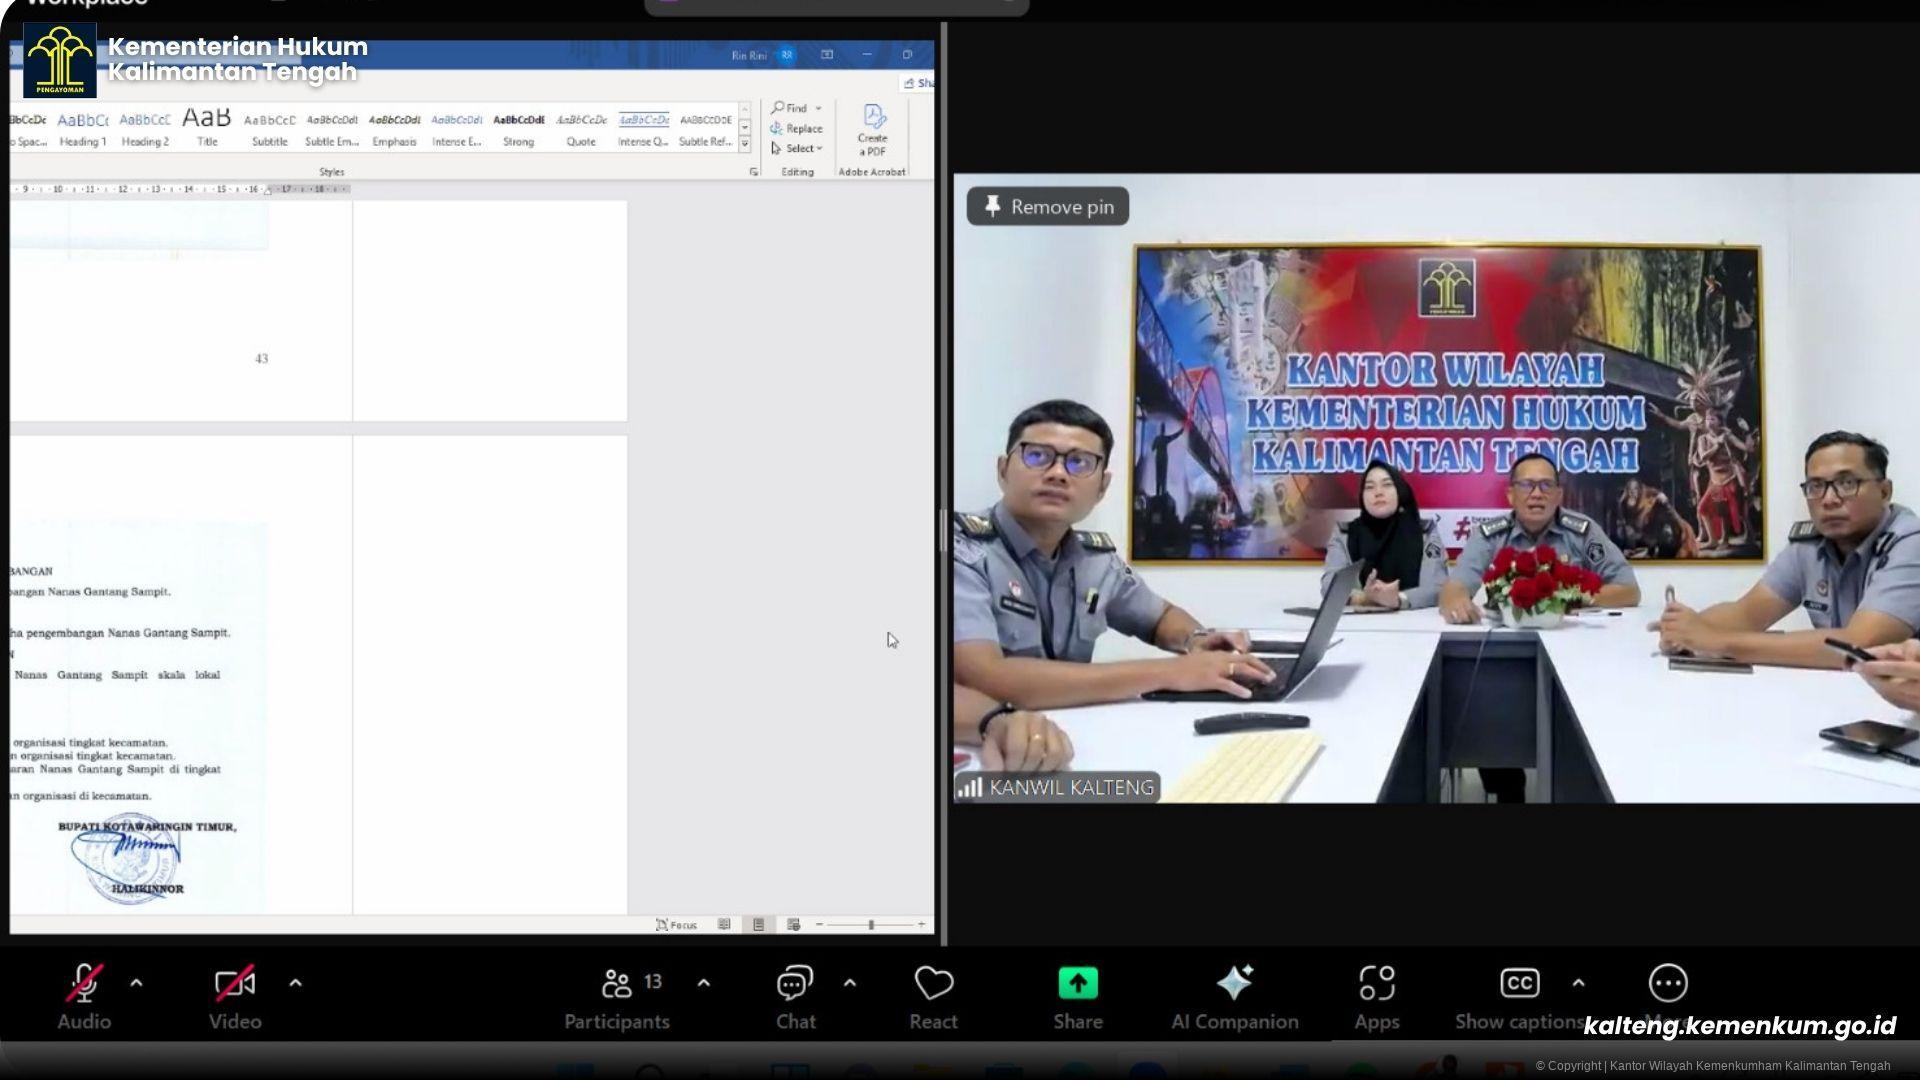Click the Share button in Word

click(x=918, y=83)
